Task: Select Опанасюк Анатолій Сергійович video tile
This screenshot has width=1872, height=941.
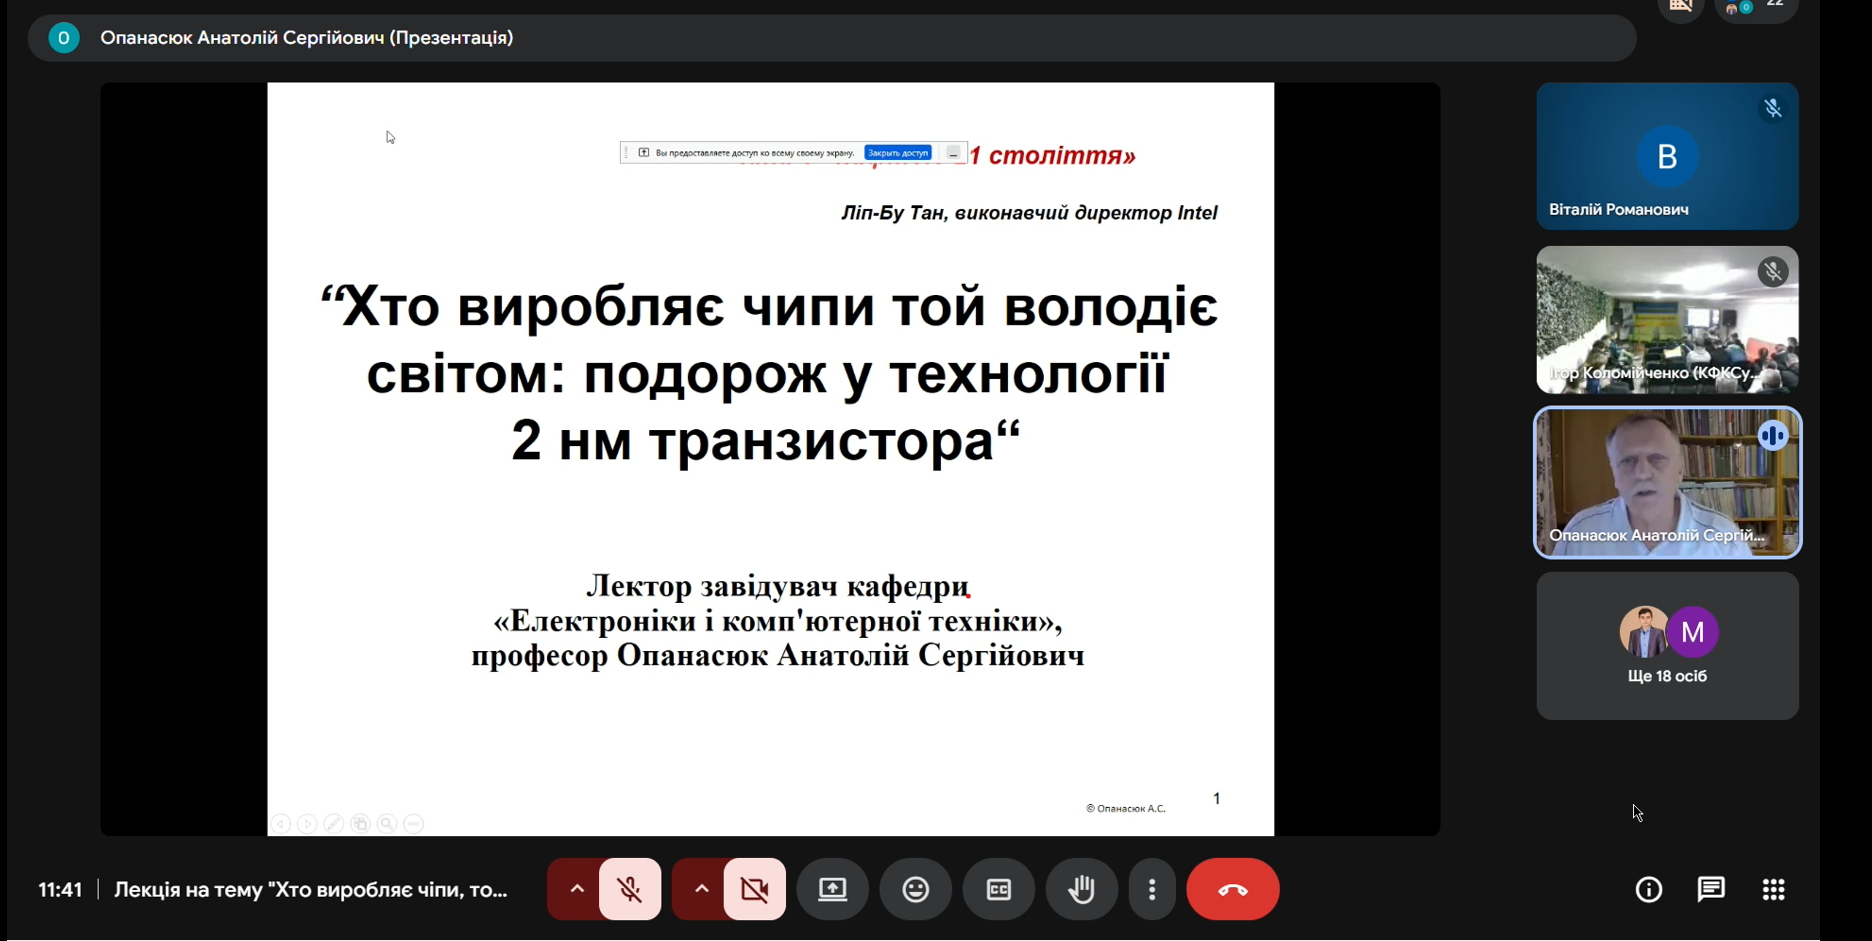Action: 1667,482
